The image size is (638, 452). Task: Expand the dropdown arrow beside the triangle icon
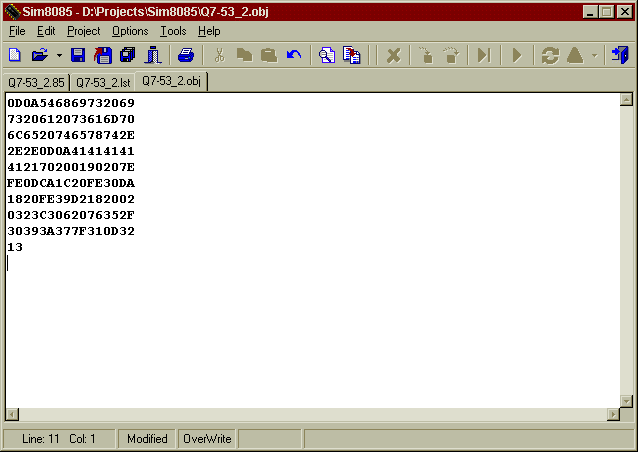pos(595,55)
